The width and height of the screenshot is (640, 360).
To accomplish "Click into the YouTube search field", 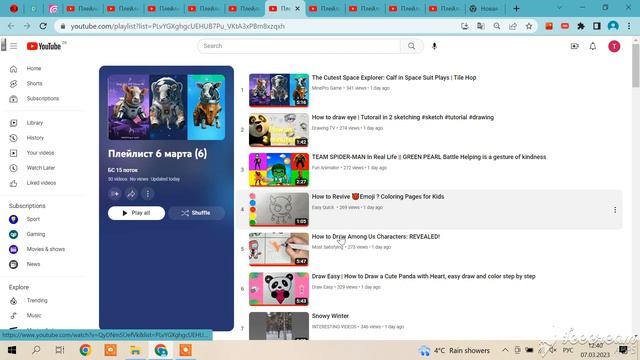I will point(299,46).
